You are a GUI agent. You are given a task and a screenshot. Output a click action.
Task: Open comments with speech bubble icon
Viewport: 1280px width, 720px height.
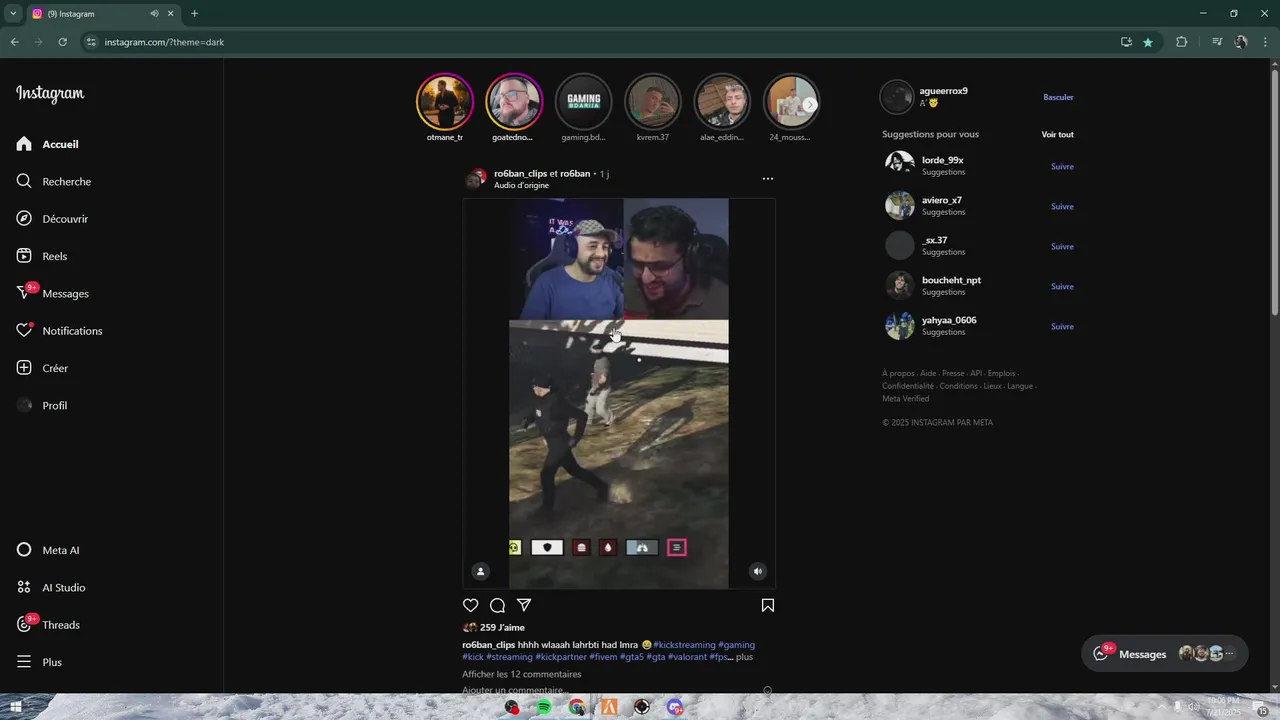click(x=497, y=605)
